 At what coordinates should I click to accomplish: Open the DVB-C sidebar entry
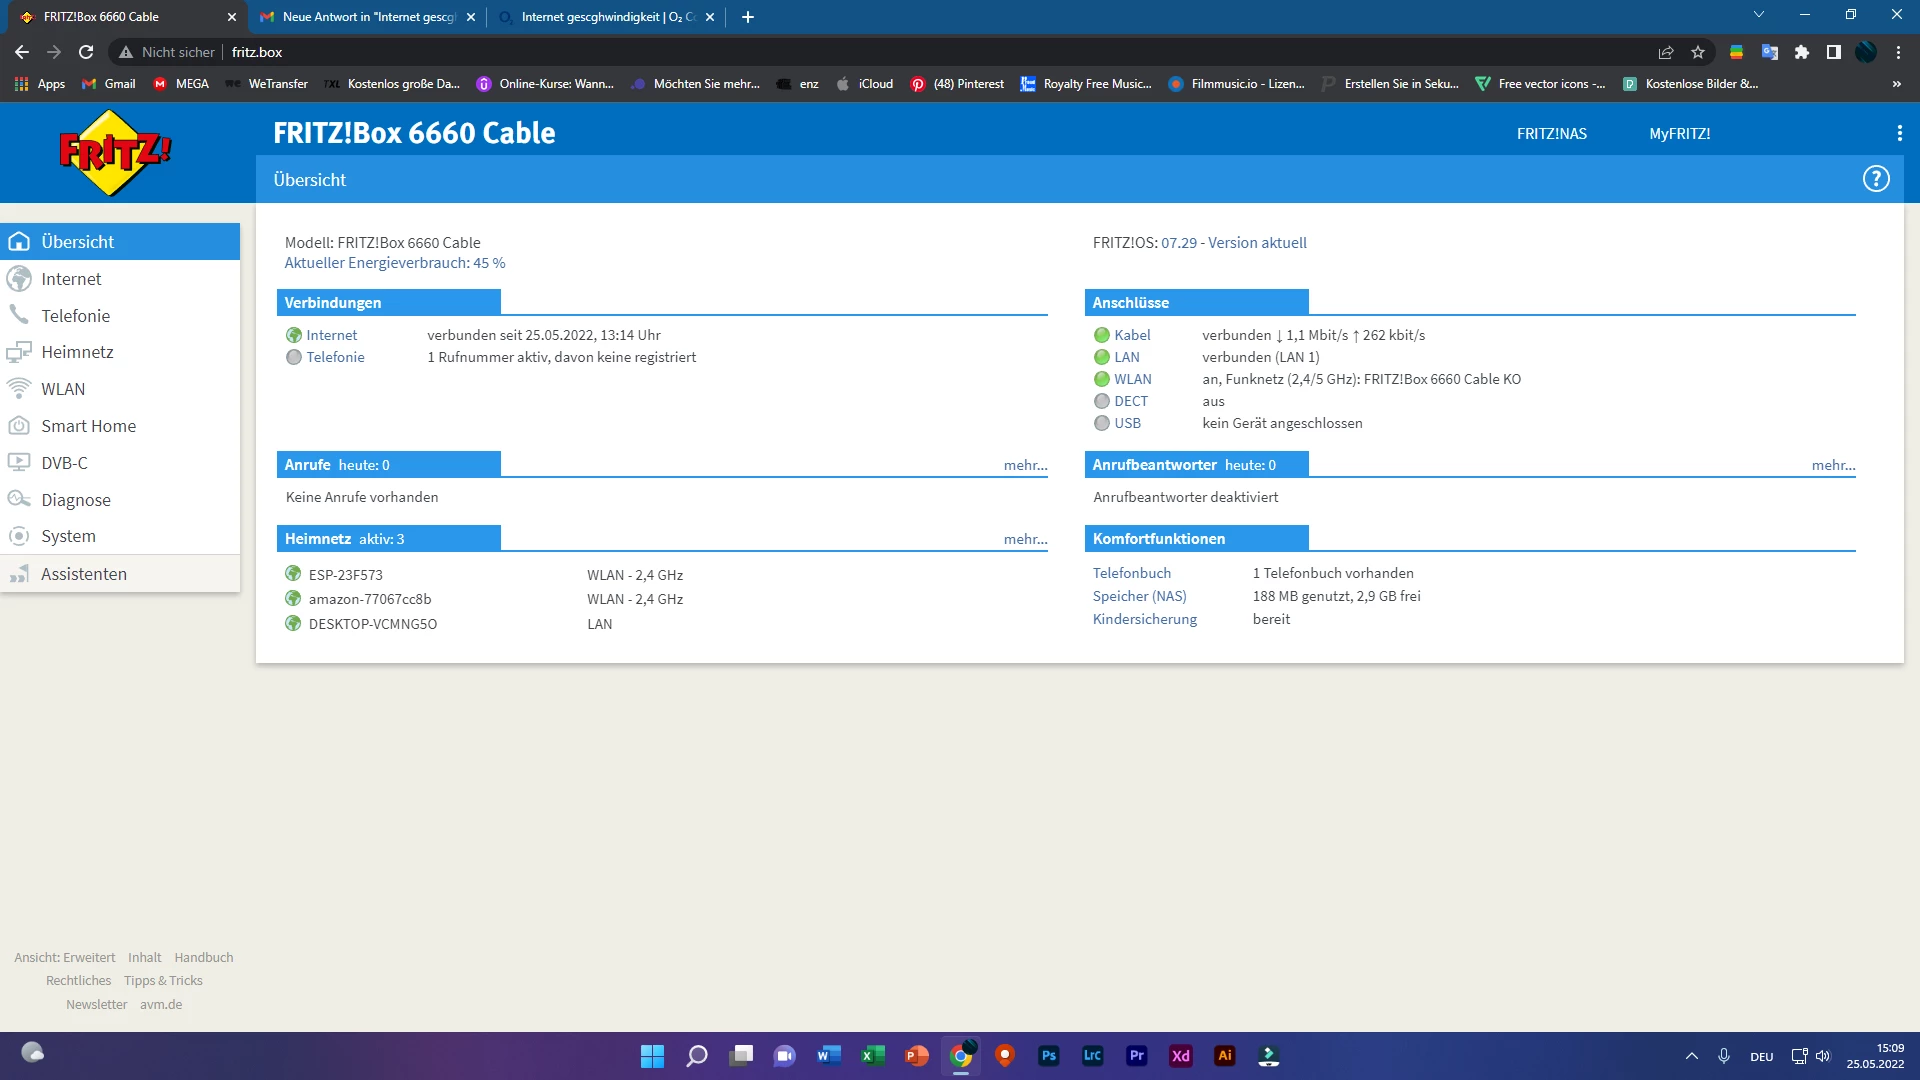[x=64, y=463]
